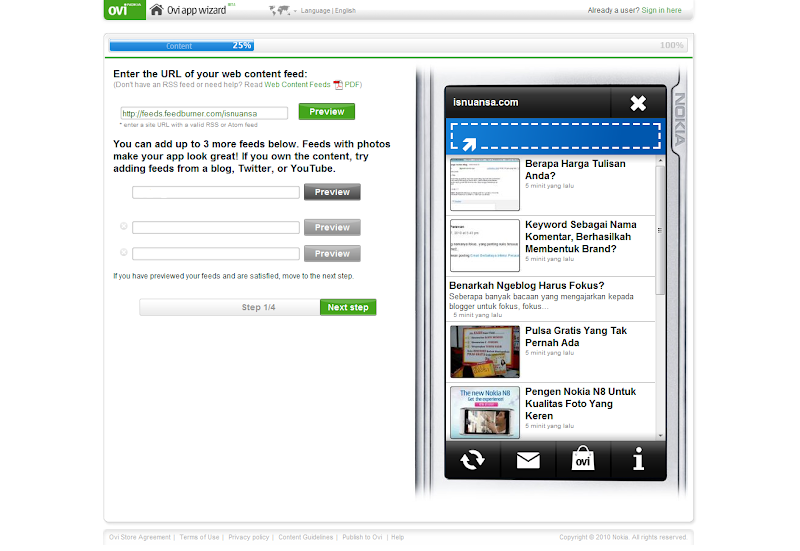
Task: Go home via the house icon
Action: coord(157,10)
